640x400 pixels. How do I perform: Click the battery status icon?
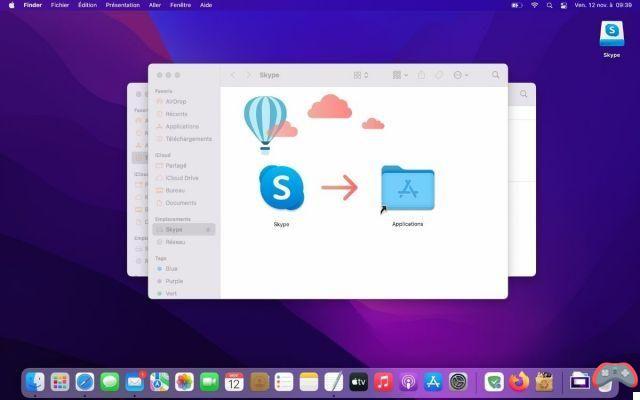[517, 5]
